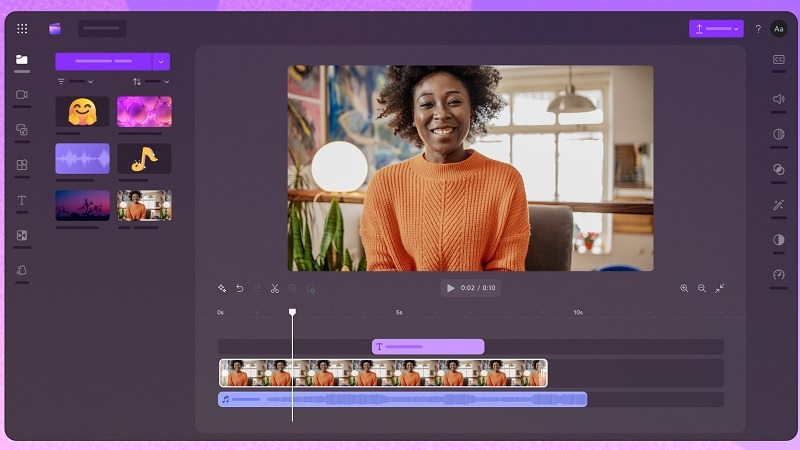
Task: Open the templates tab in sidebar
Action: [x=21, y=165]
